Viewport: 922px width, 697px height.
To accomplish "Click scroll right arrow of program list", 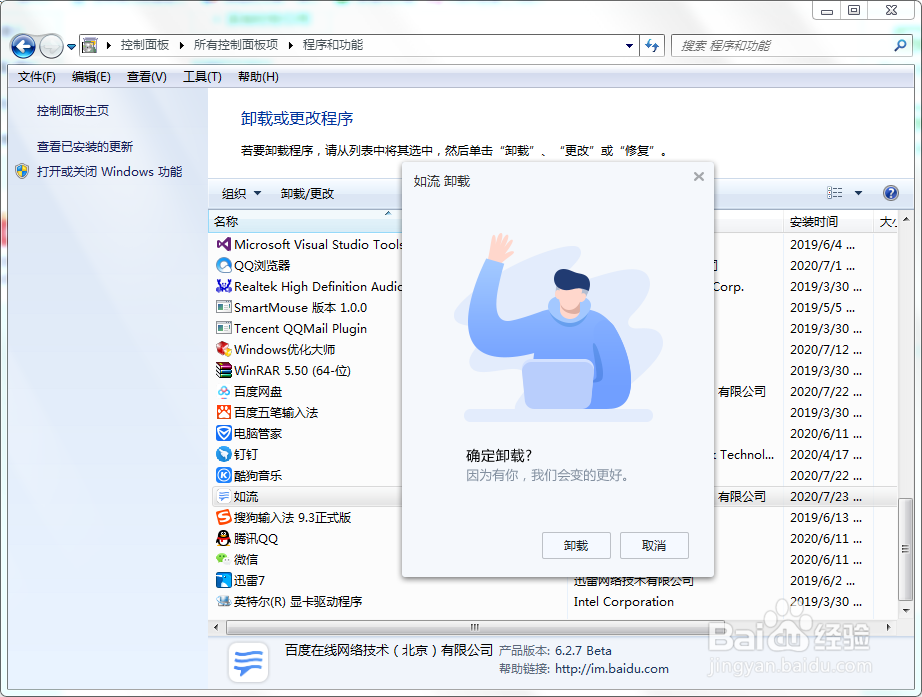I will pyautogui.click(x=888, y=627).
